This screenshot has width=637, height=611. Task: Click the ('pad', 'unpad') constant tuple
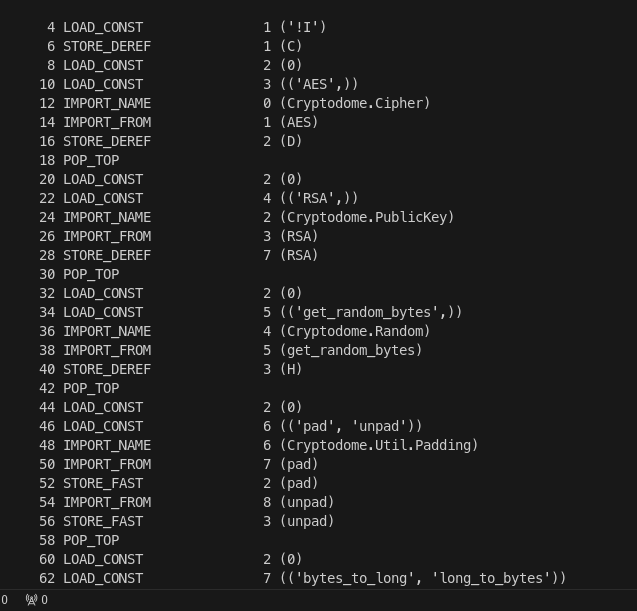tap(351, 426)
